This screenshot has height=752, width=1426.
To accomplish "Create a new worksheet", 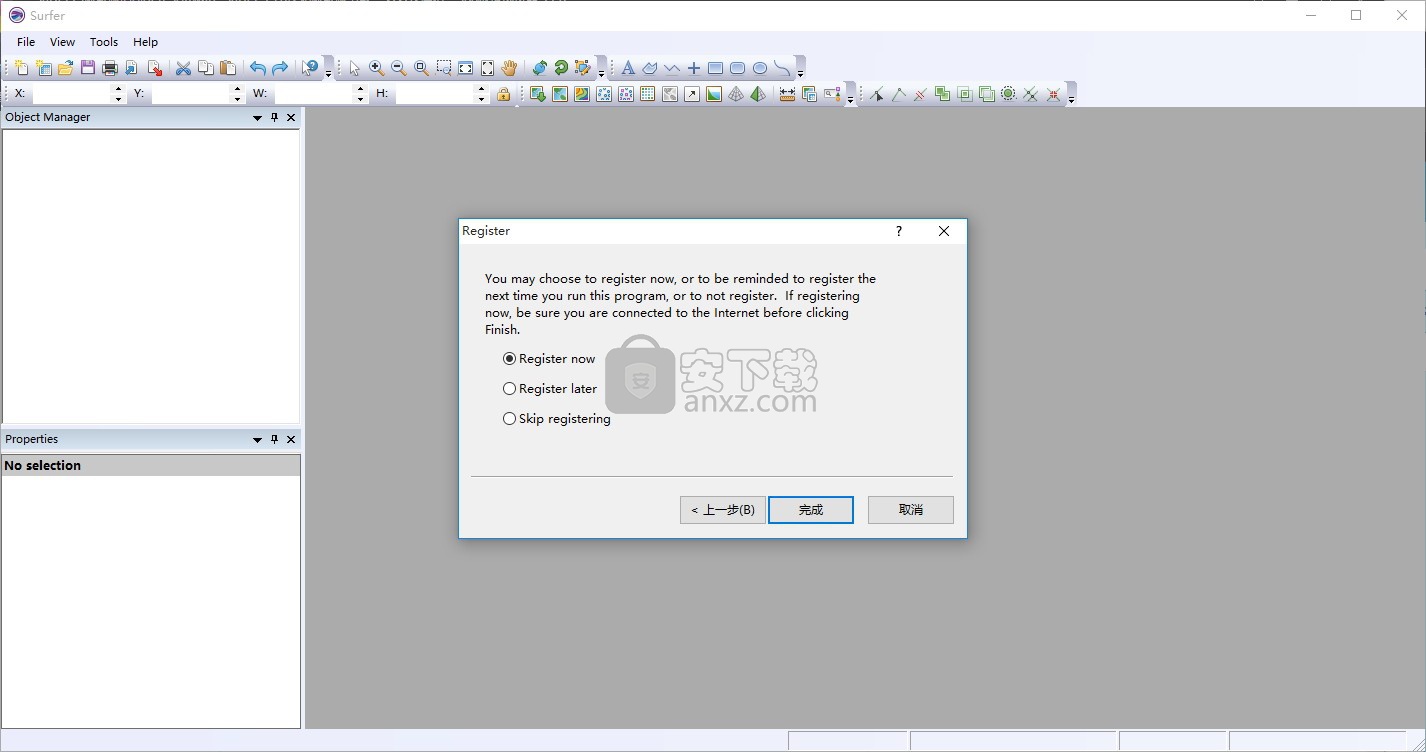I will pos(44,68).
